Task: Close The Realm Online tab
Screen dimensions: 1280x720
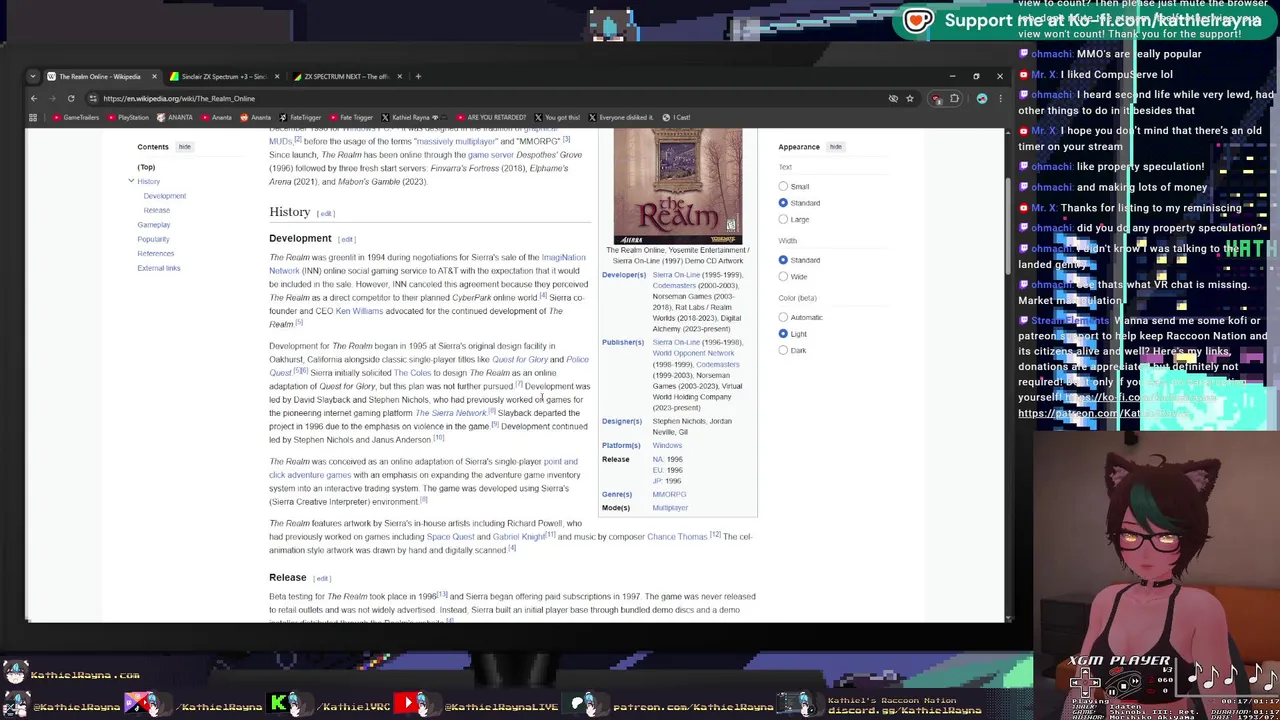Action: tap(154, 76)
